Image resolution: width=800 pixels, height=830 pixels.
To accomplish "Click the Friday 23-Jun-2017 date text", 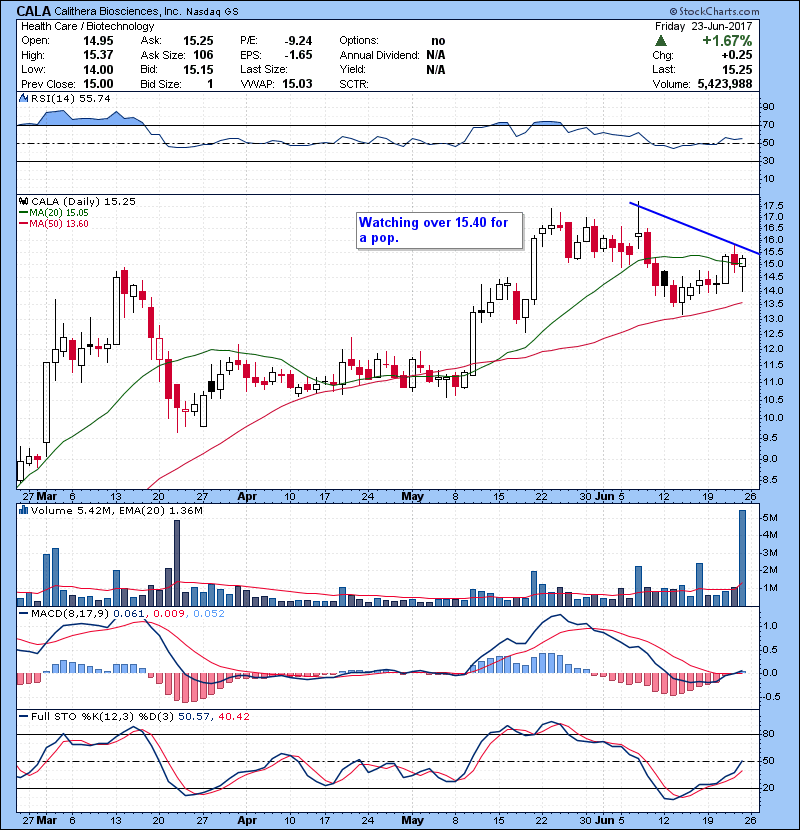I will click(x=703, y=26).
